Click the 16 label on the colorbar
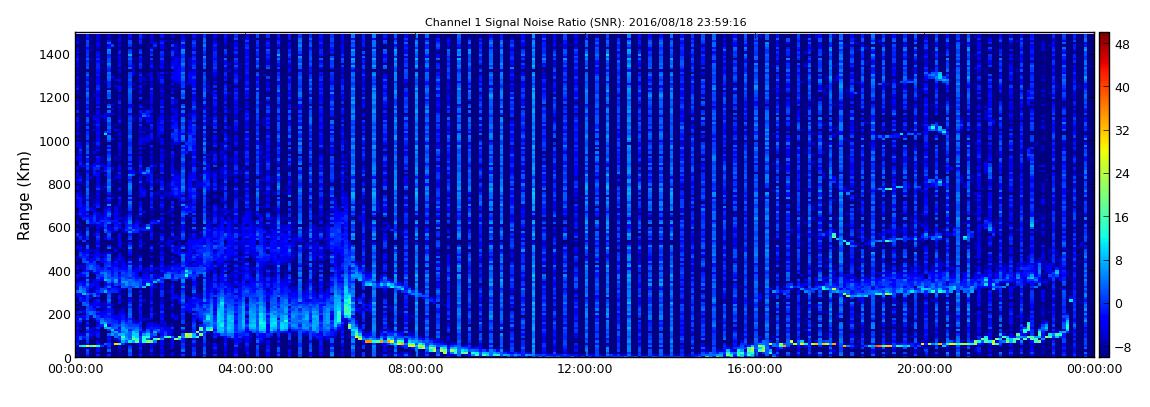This screenshot has height=407, width=1150. (1123, 217)
